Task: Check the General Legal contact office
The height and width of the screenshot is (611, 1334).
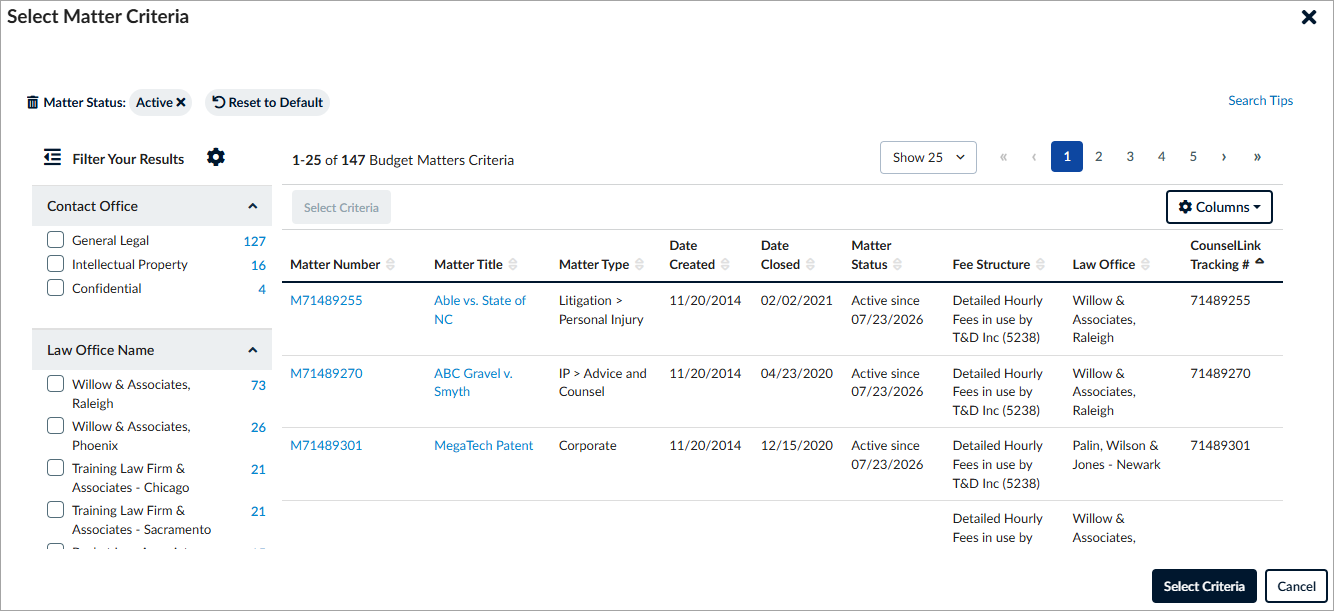Action: point(56,240)
